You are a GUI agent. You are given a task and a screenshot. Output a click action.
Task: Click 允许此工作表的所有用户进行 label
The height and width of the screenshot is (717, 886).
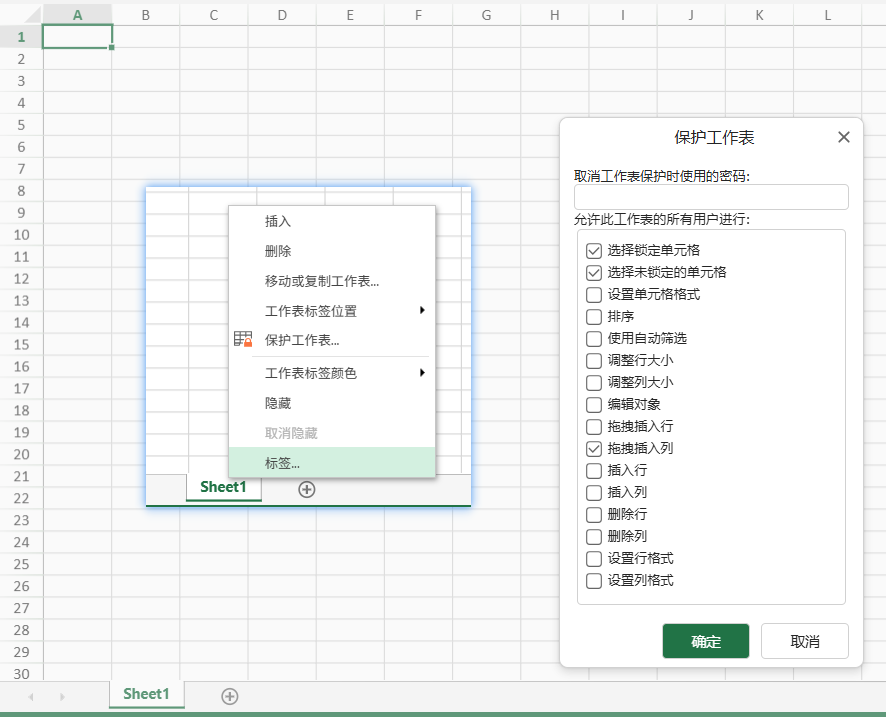tap(662, 219)
